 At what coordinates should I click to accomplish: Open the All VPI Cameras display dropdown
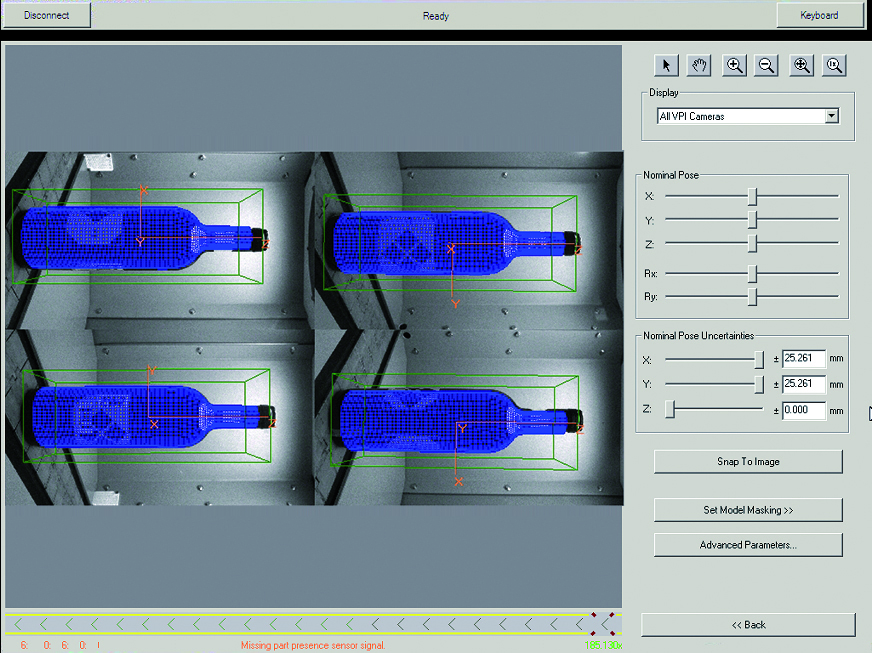[831, 115]
